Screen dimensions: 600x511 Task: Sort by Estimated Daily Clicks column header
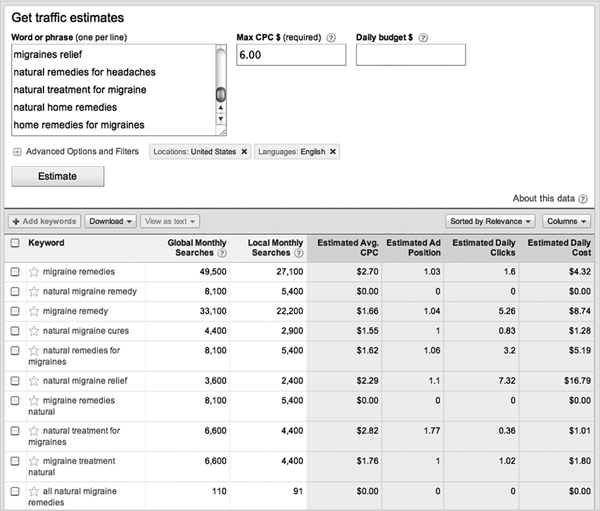coord(484,248)
